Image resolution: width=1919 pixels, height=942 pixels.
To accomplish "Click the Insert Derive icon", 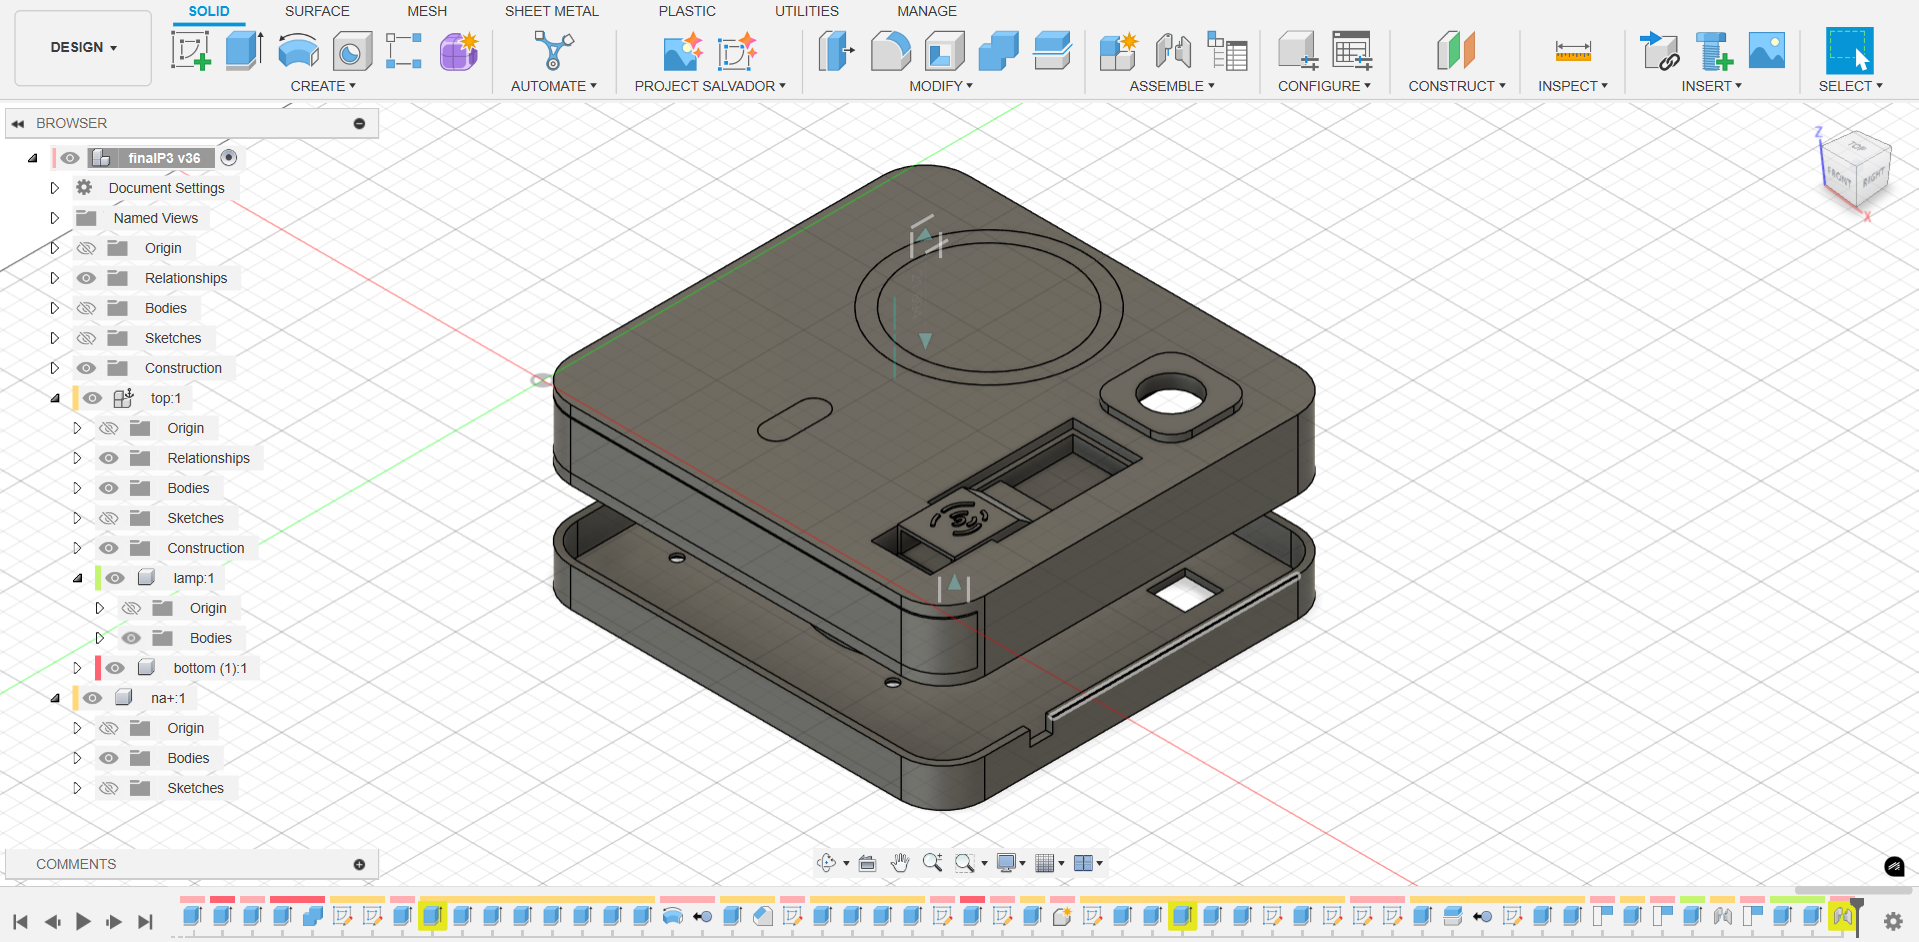I will (x=1660, y=51).
